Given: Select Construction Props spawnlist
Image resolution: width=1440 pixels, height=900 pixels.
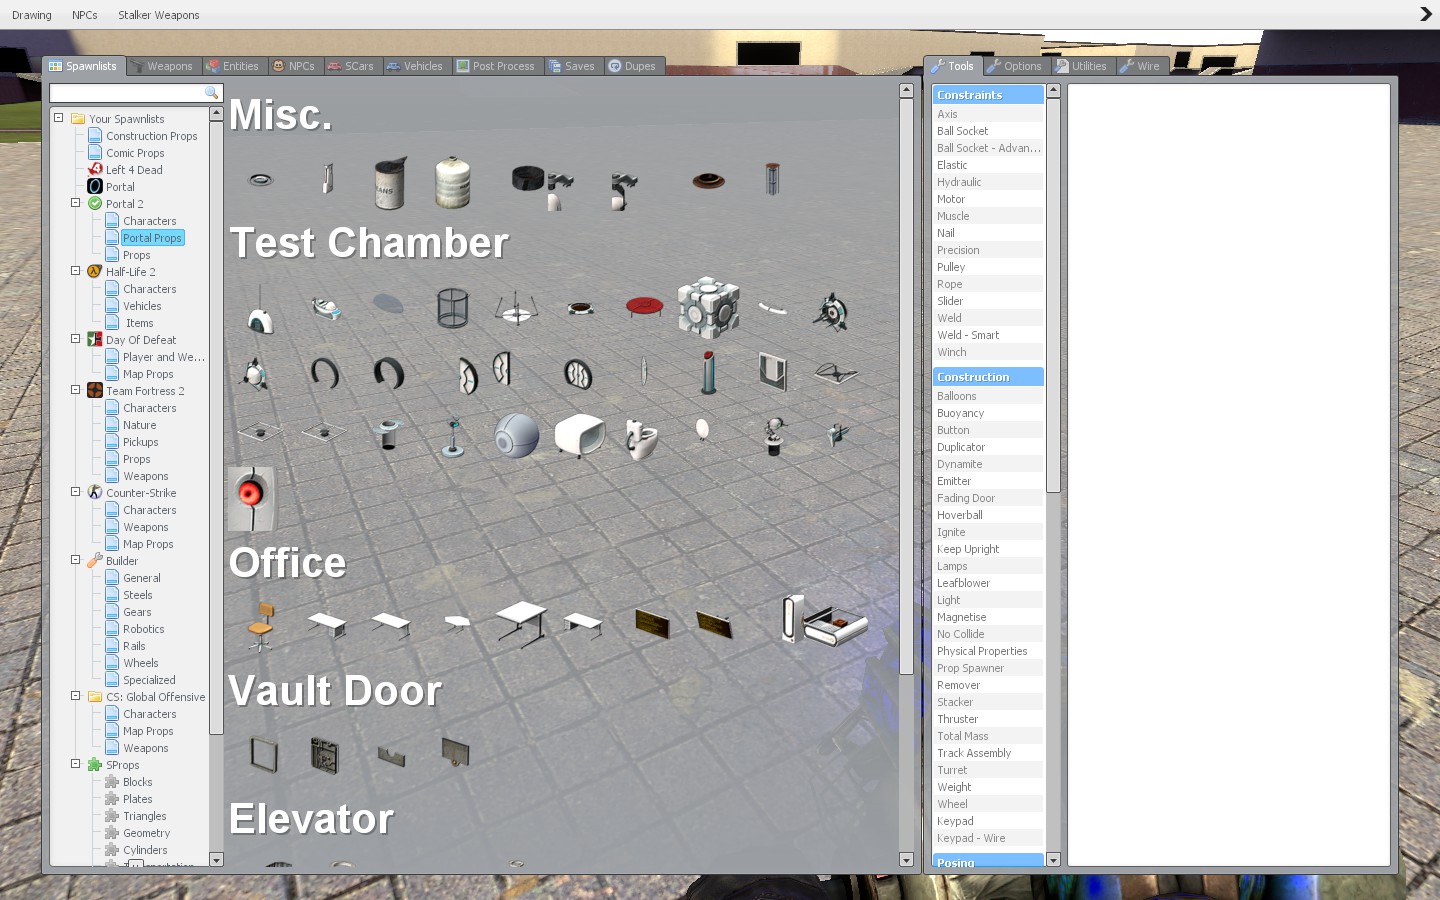Looking at the screenshot, I should tap(152, 136).
